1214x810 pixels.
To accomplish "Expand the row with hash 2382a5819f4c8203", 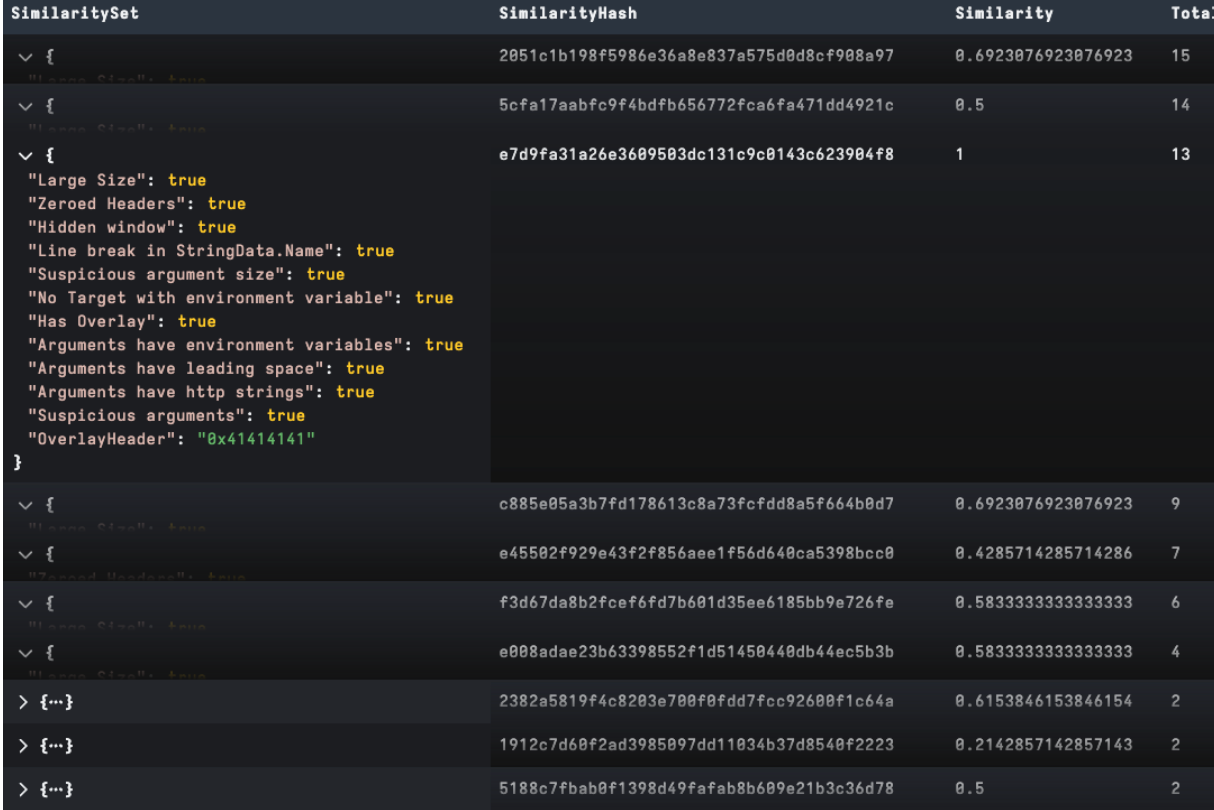I will point(24,703).
